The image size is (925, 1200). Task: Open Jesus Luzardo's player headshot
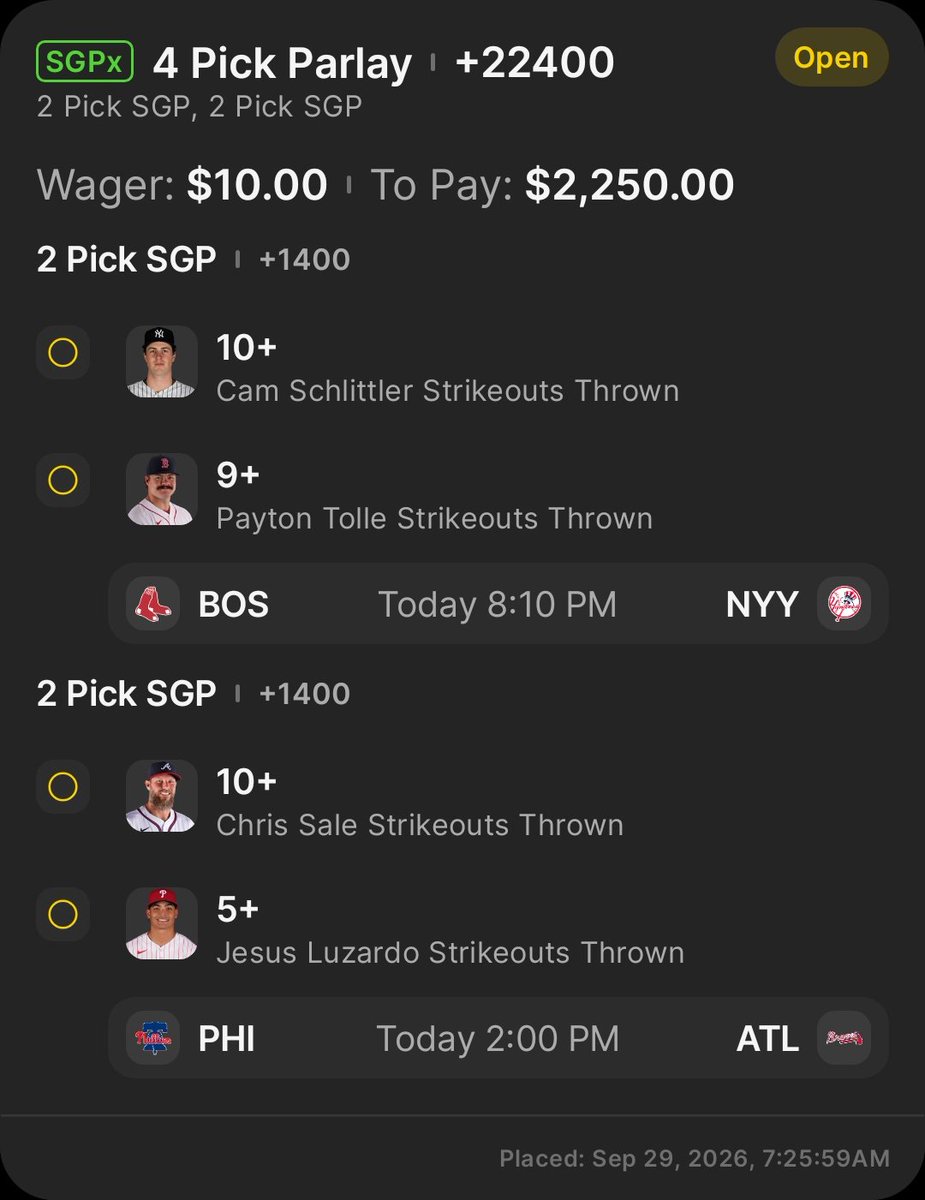tap(161, 924)
